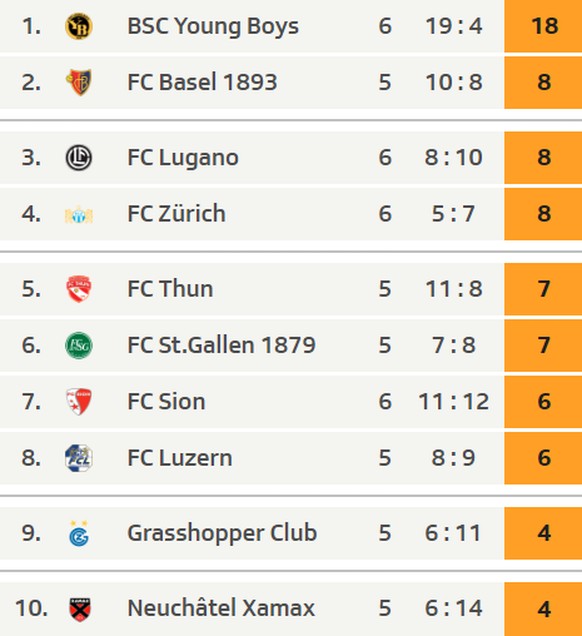Viewport: 582px width, 636px height.
Task: Click the 19:4 goal difference value
Action: click(x=454, y=26)
